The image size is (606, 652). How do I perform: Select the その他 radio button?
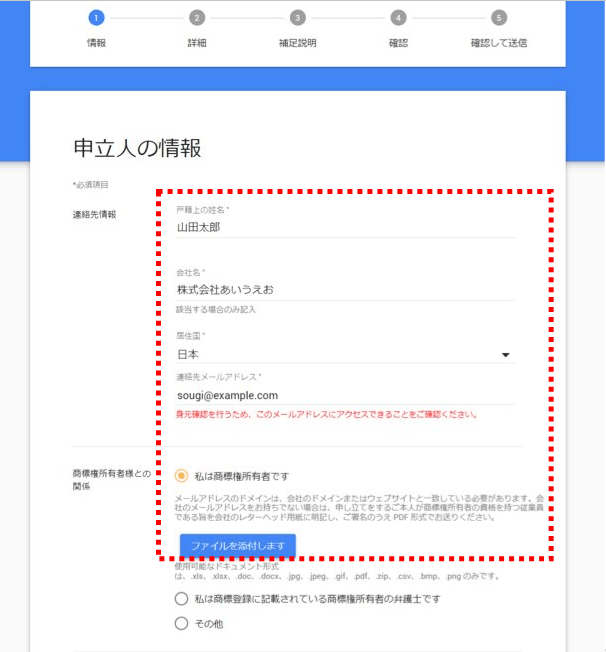(x=181, y=624)
